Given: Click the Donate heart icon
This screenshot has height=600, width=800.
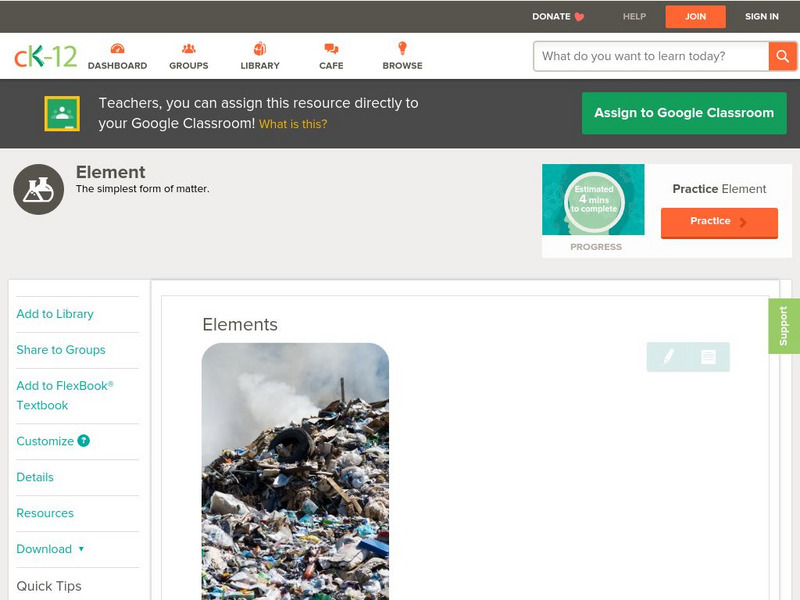Looking at the screenshot, I should tap(579, 17).
